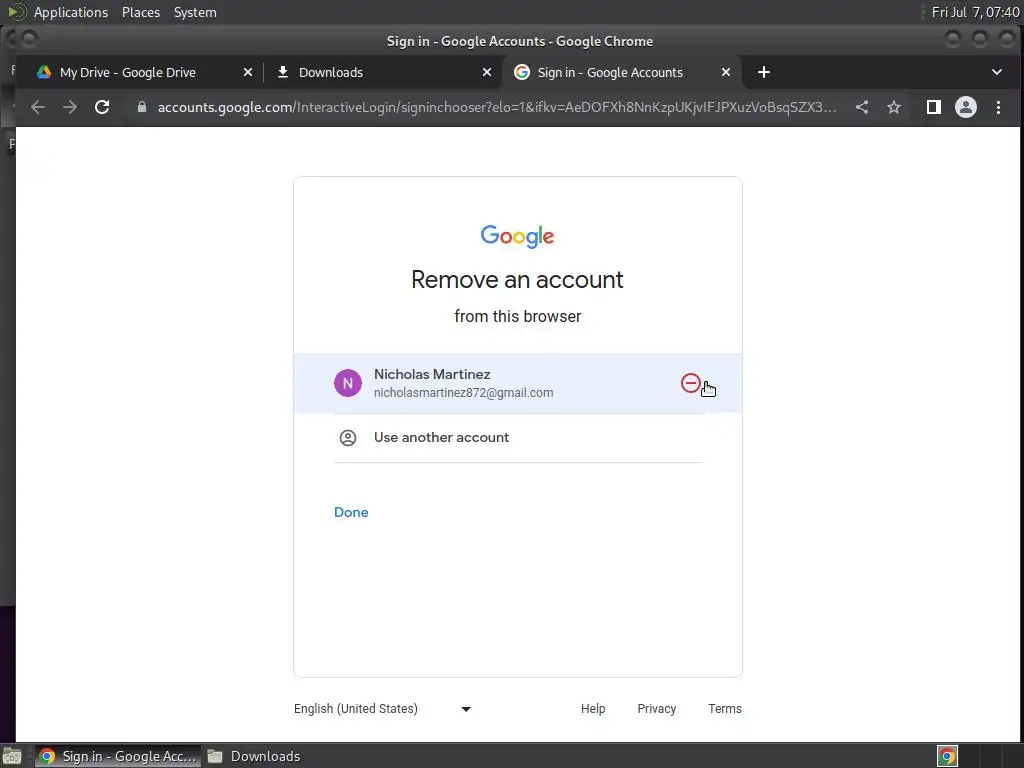Share this page icon
This screenshot has width=1024, height=768.
(862, 107)
